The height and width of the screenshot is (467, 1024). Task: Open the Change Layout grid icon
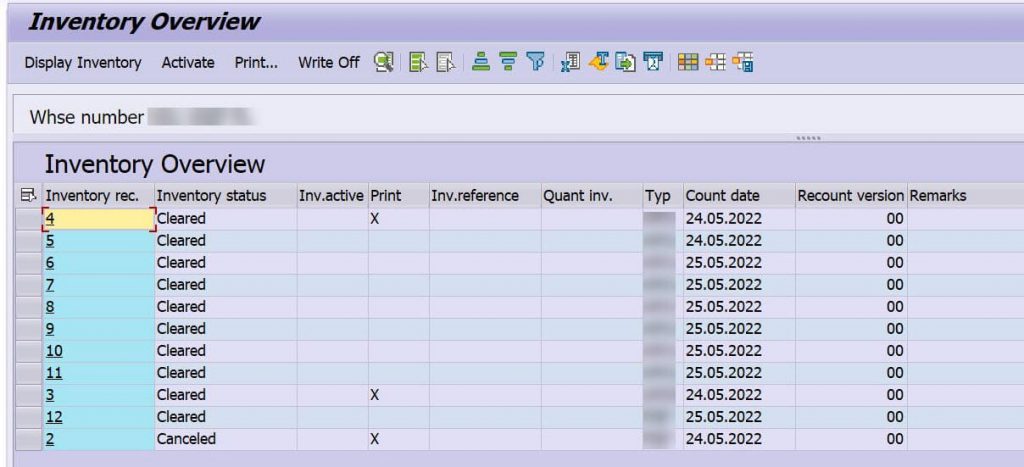click(688, 62)
